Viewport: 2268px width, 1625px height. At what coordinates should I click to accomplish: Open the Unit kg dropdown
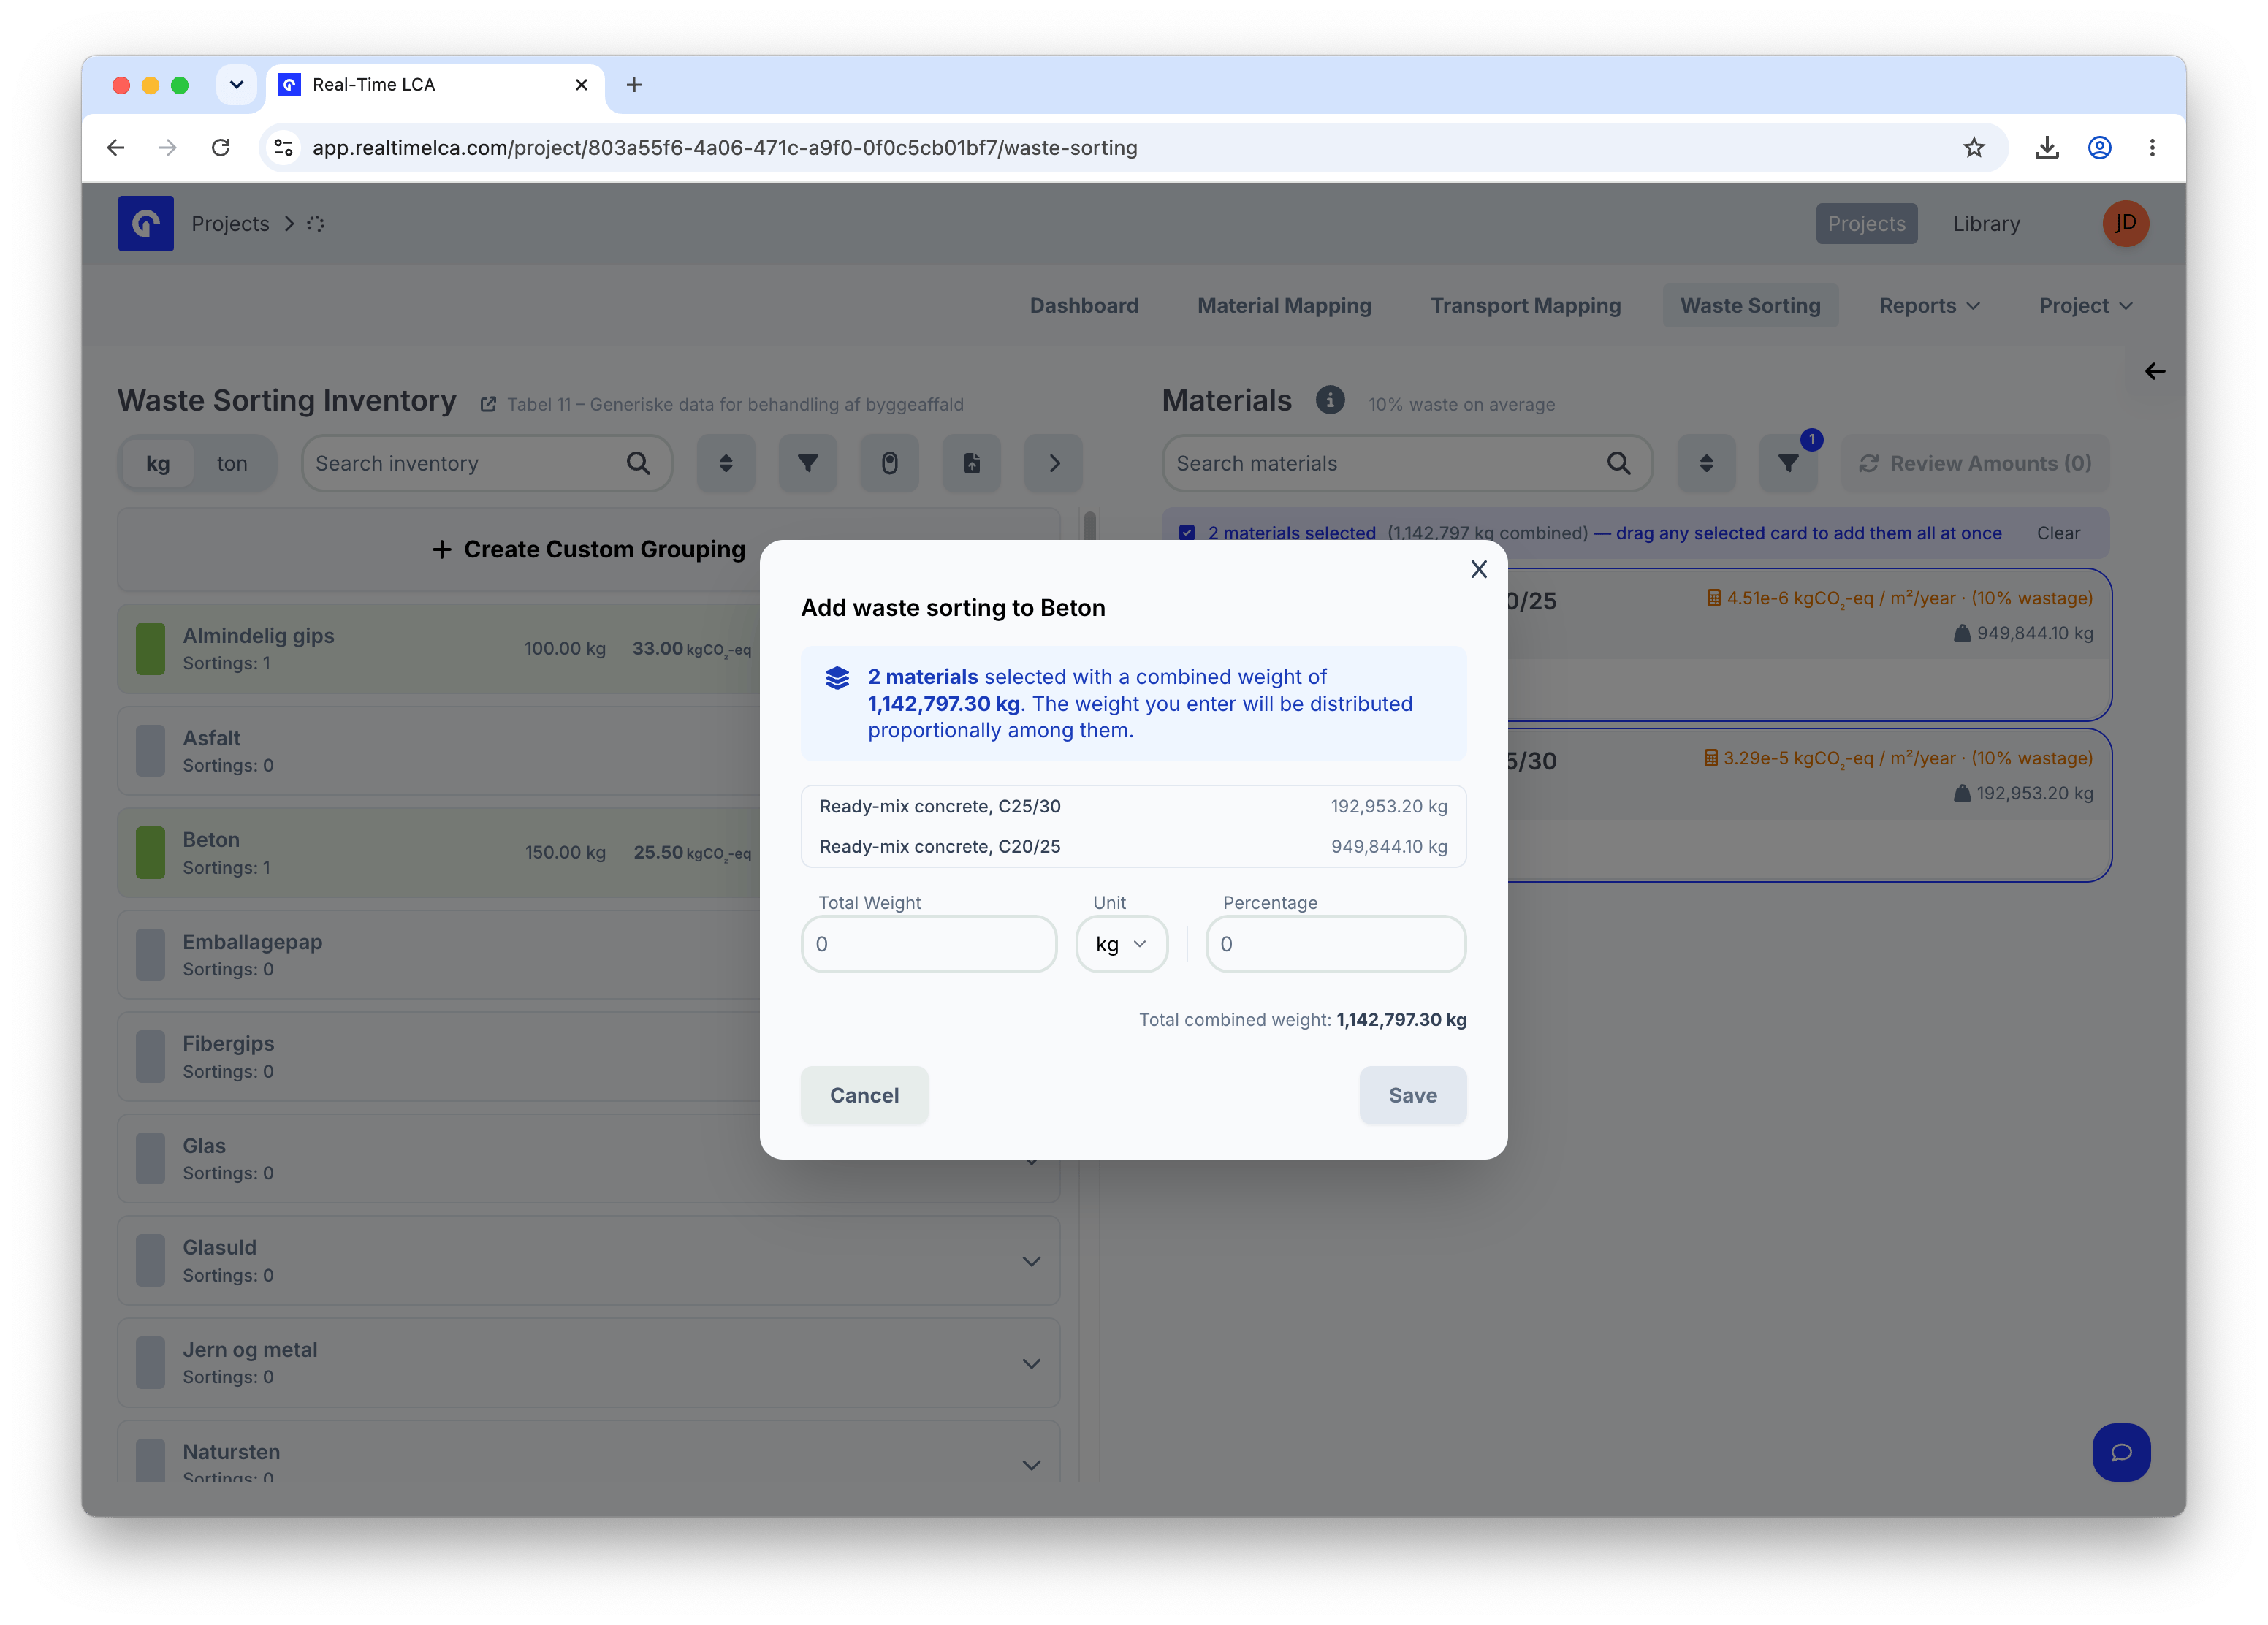pyautogui.click(x=1121, y=944)
